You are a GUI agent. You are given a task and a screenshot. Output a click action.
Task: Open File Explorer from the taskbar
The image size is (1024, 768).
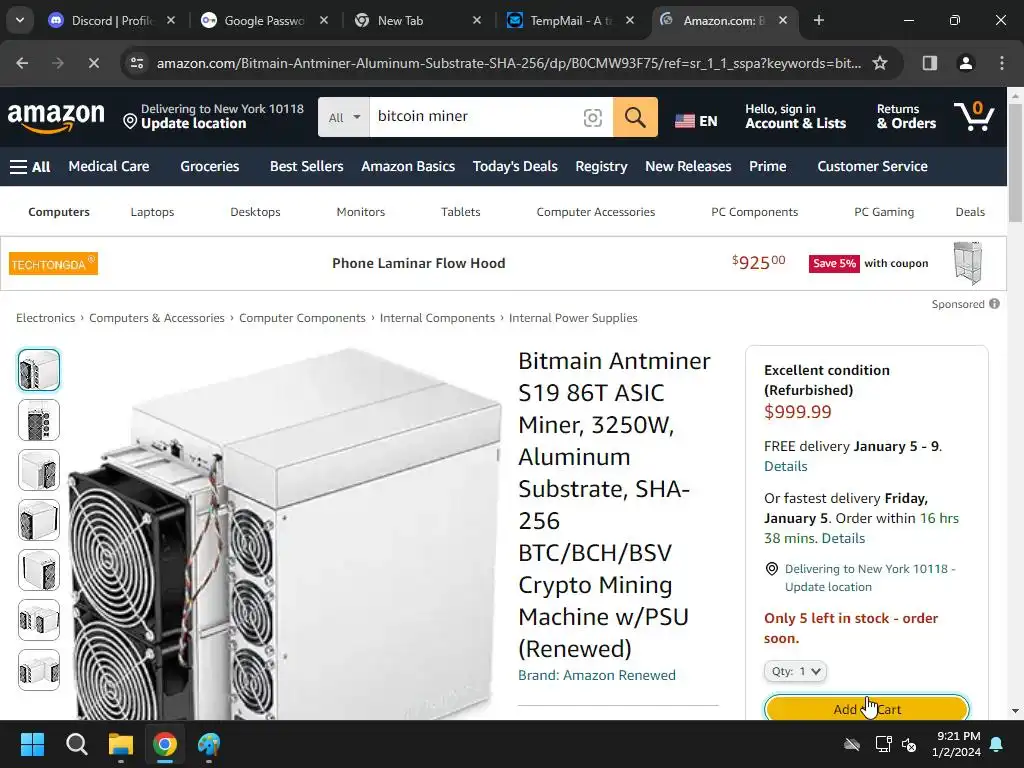(x=121, y=744)
